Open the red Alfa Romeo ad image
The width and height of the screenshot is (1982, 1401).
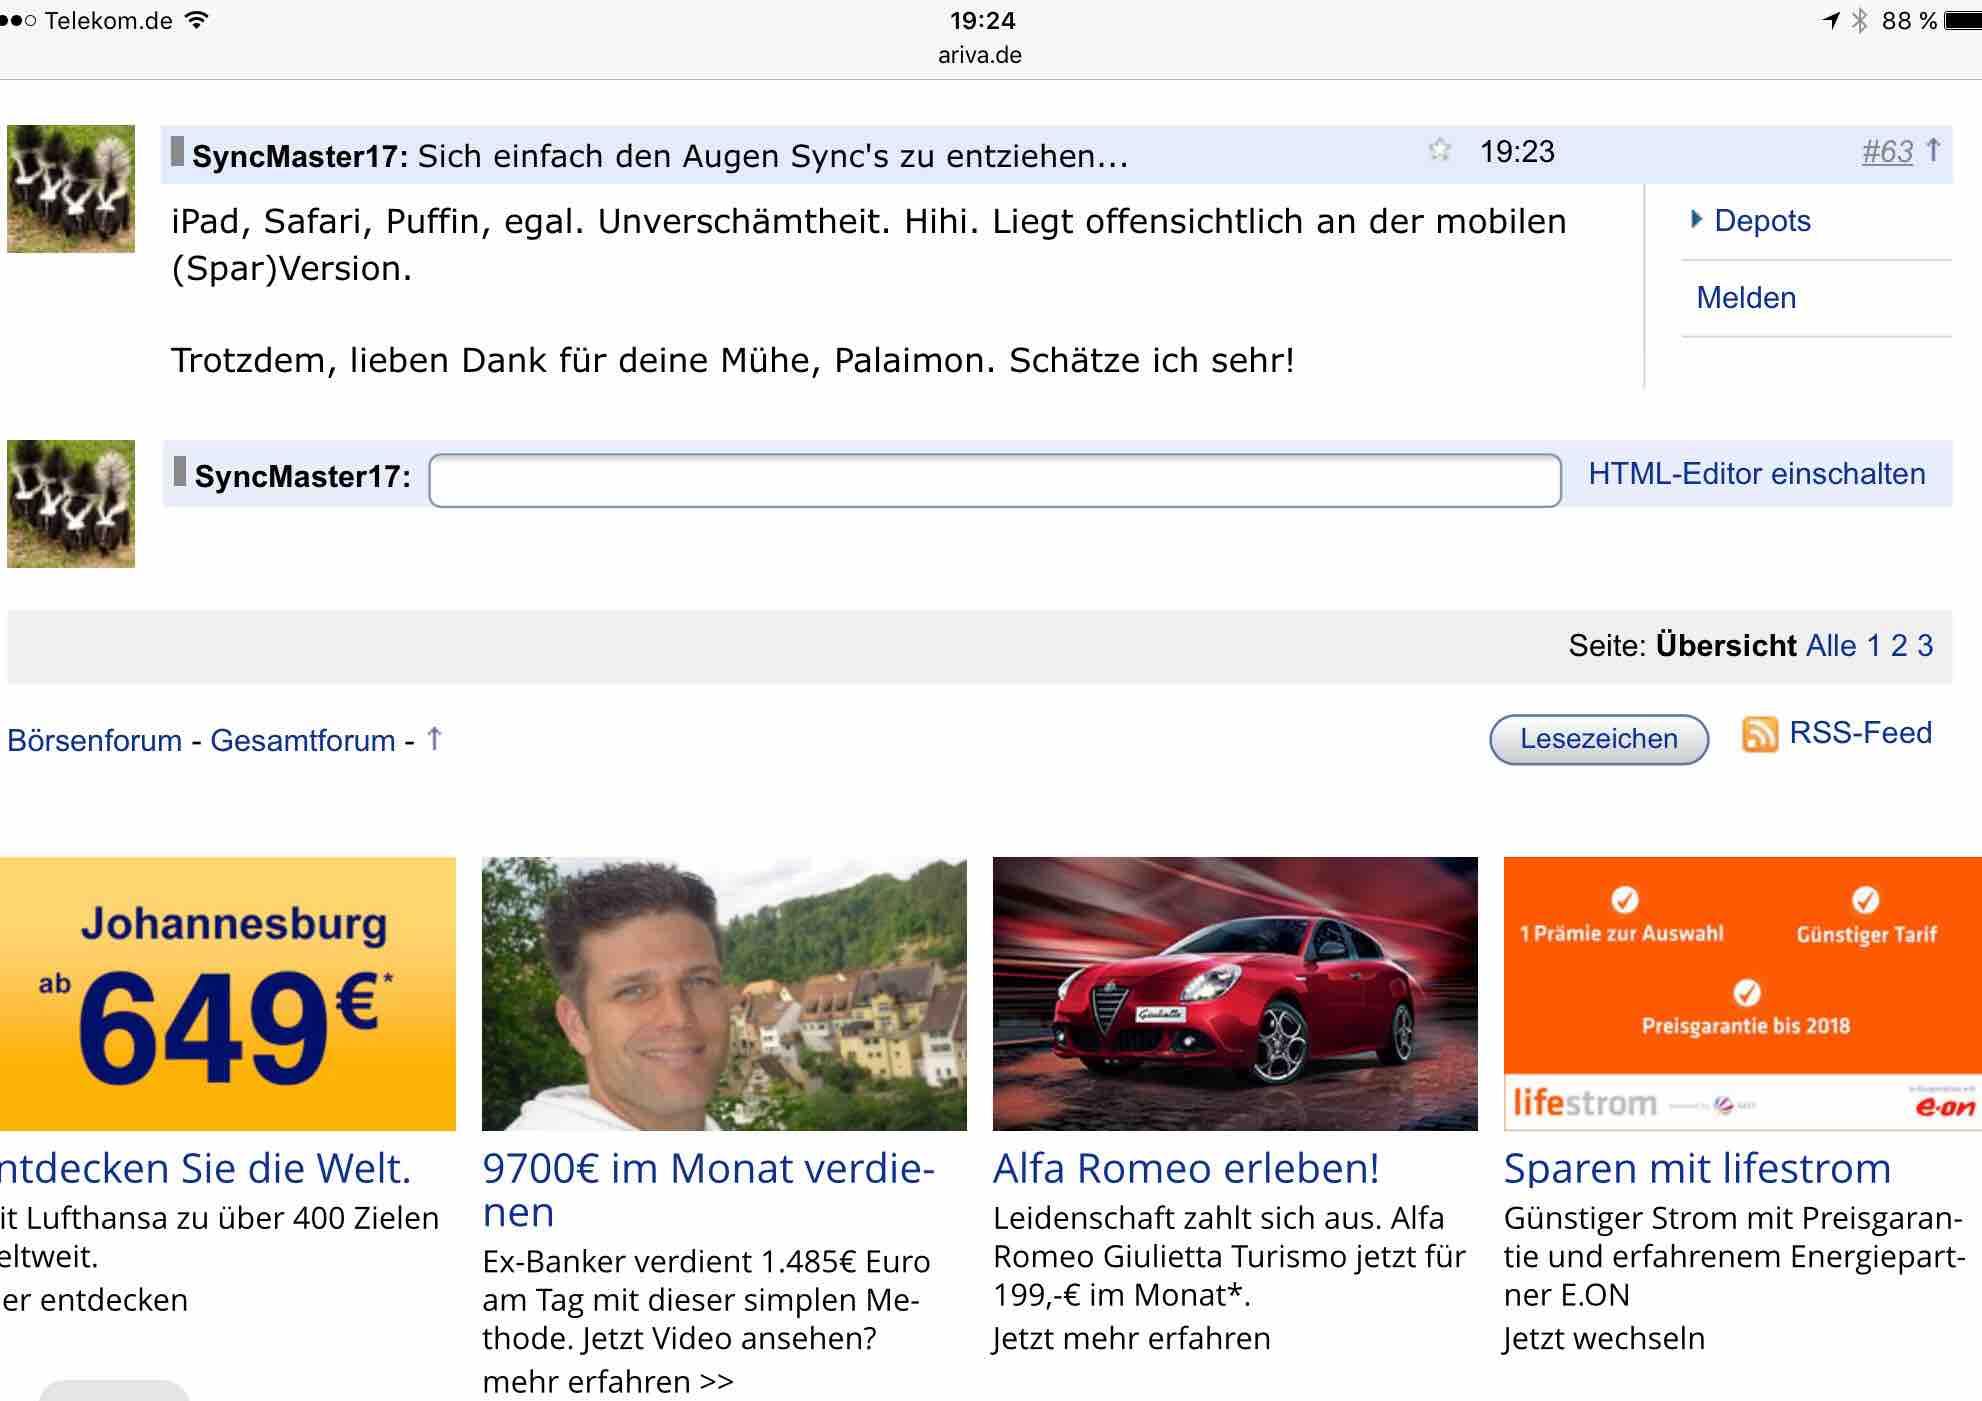pos(1234,993)
